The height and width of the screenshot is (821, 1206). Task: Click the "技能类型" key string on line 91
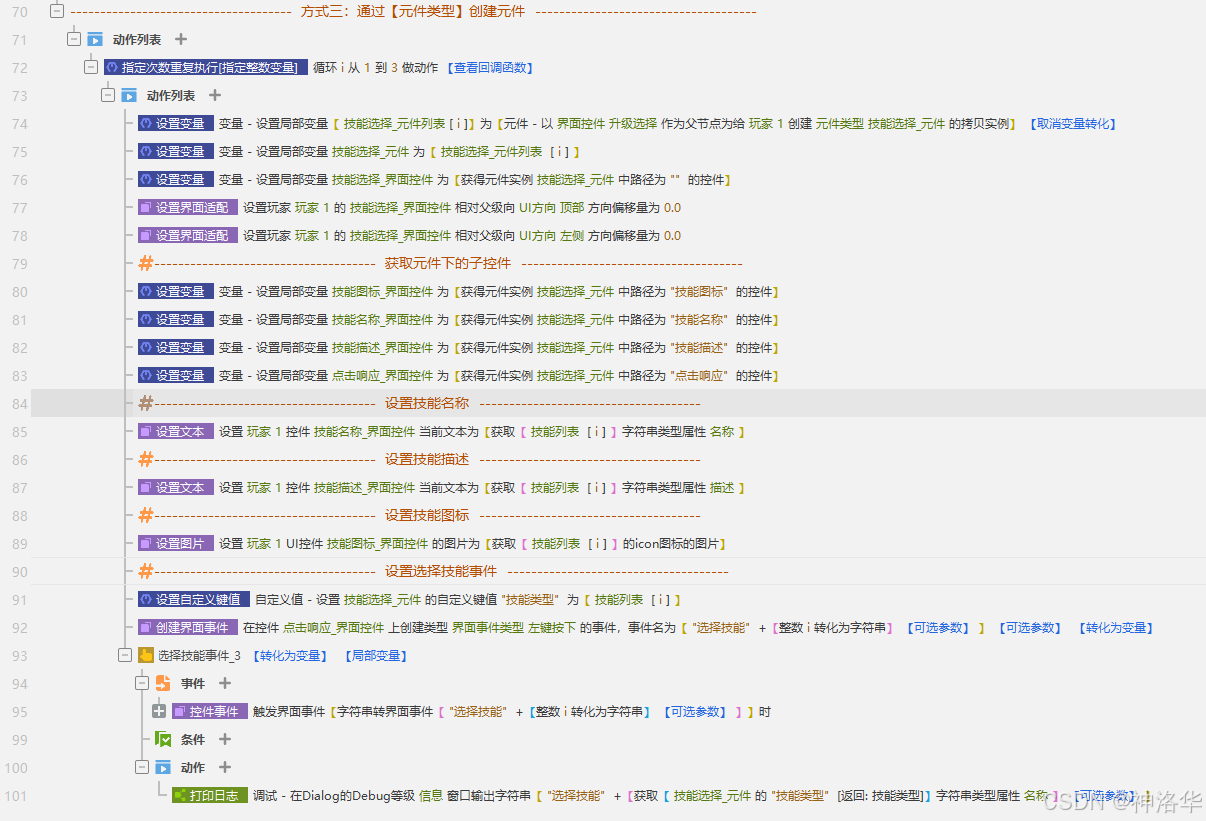530,599
